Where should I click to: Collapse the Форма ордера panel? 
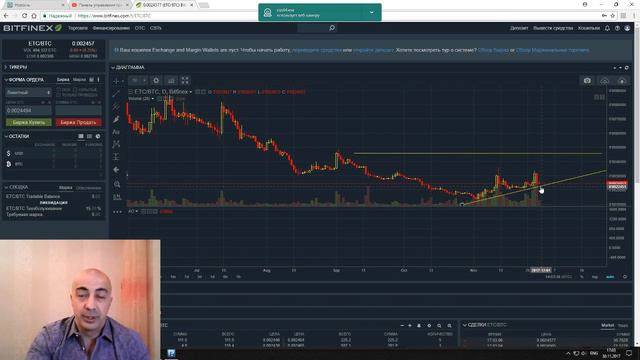(6, 80)
